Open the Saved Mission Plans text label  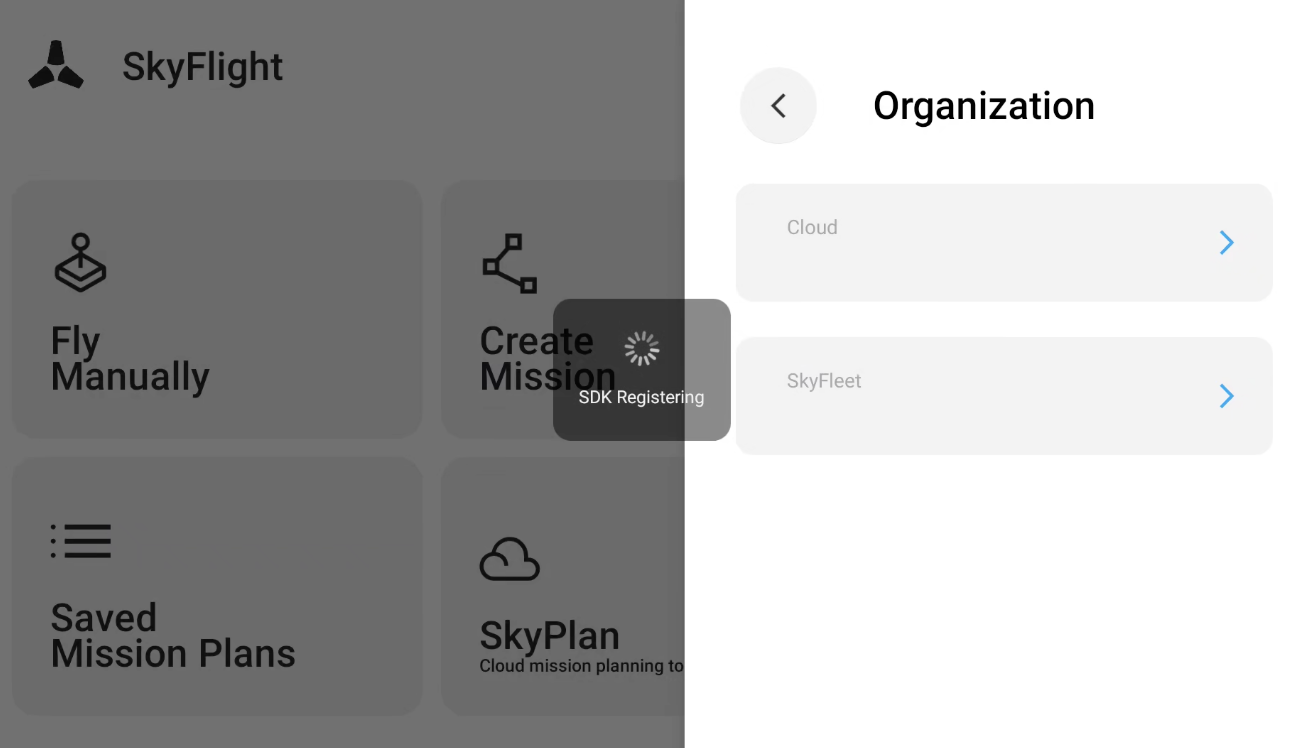pyautogui.click(x=173, y=635)
